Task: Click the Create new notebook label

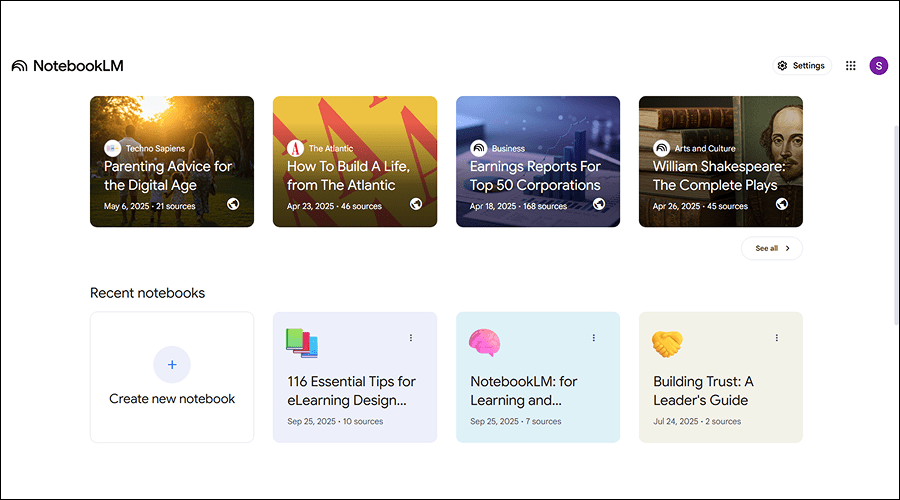Action: tap(172, 399)
